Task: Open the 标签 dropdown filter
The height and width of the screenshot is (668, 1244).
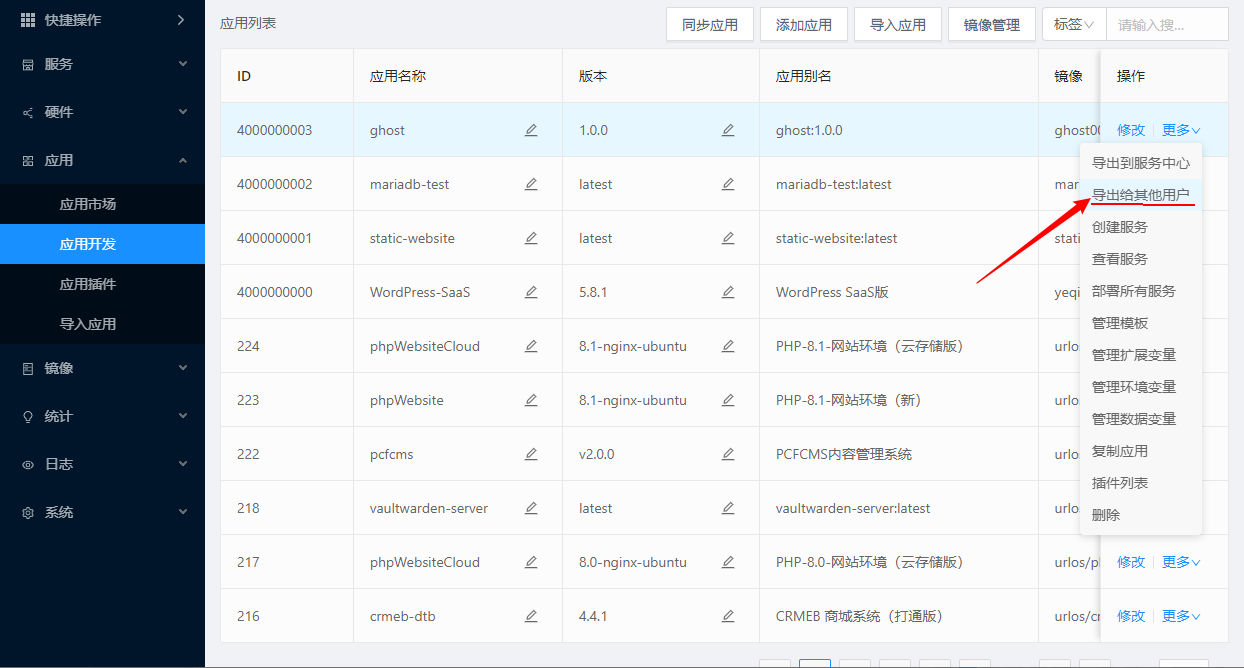Action: click(x=1073, y=24)
